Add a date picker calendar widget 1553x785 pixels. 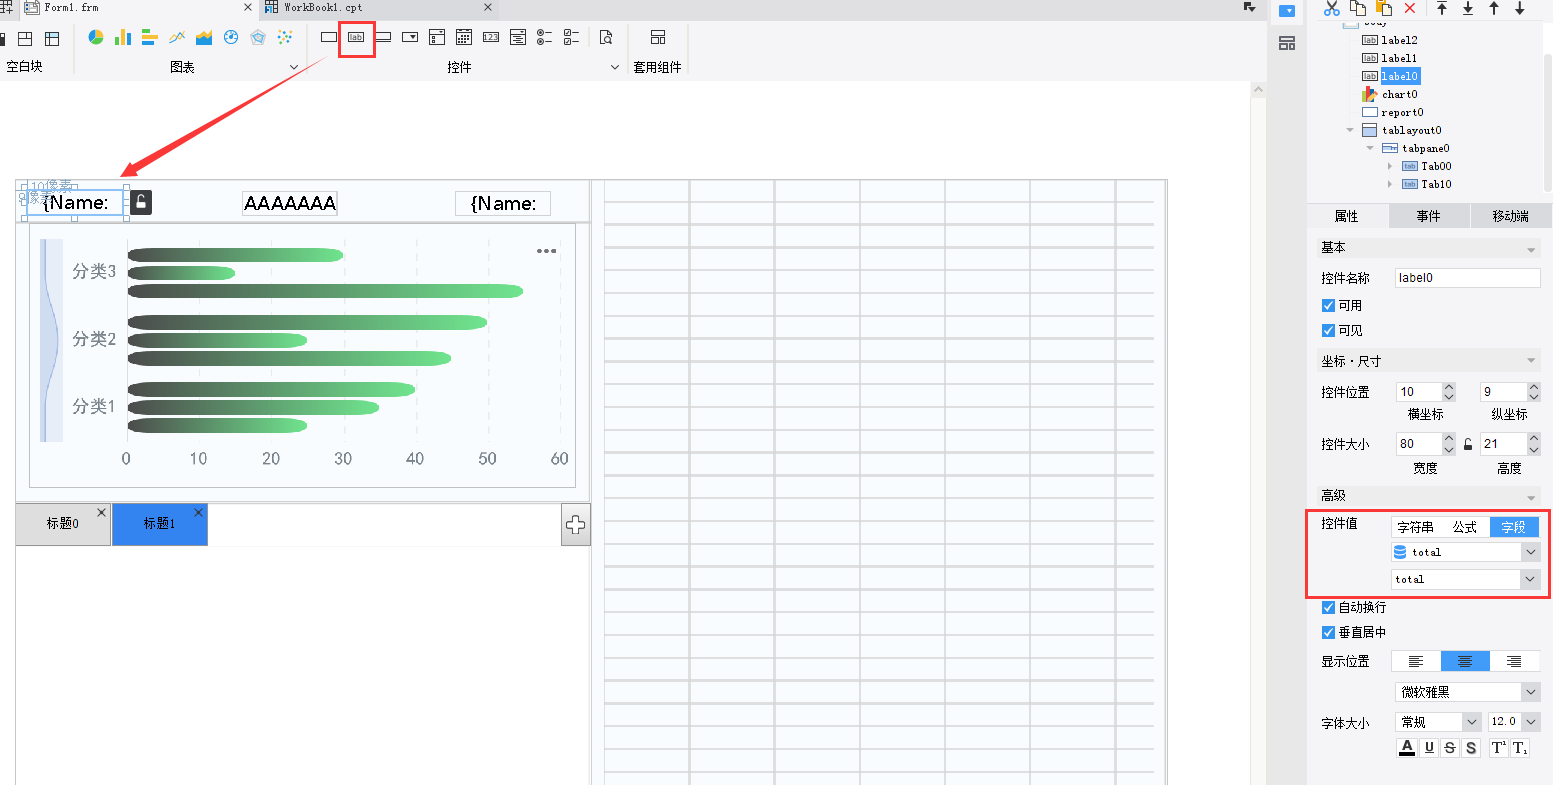coord(464,38)
